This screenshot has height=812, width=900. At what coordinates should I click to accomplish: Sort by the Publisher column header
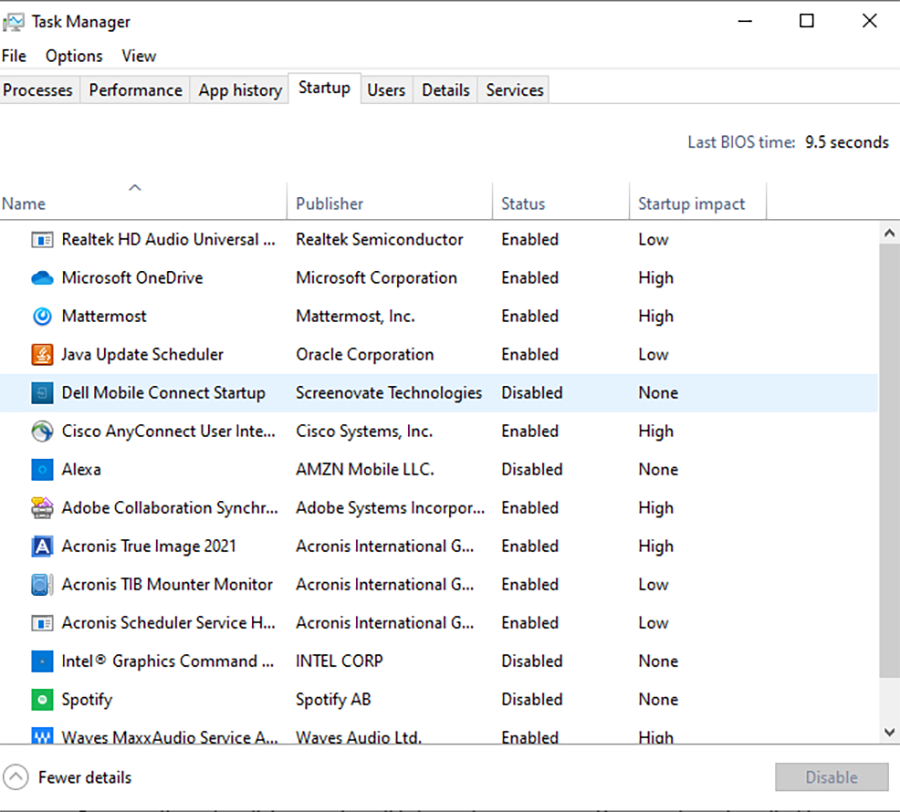[x=389, y=201]
